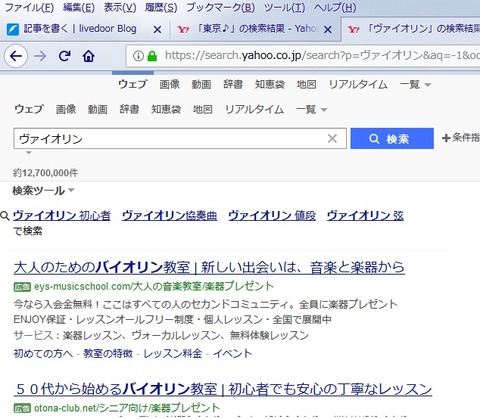Open the 教室の特徴 sitelink
Screen dimensions: 480x419
tap(108, 353)
